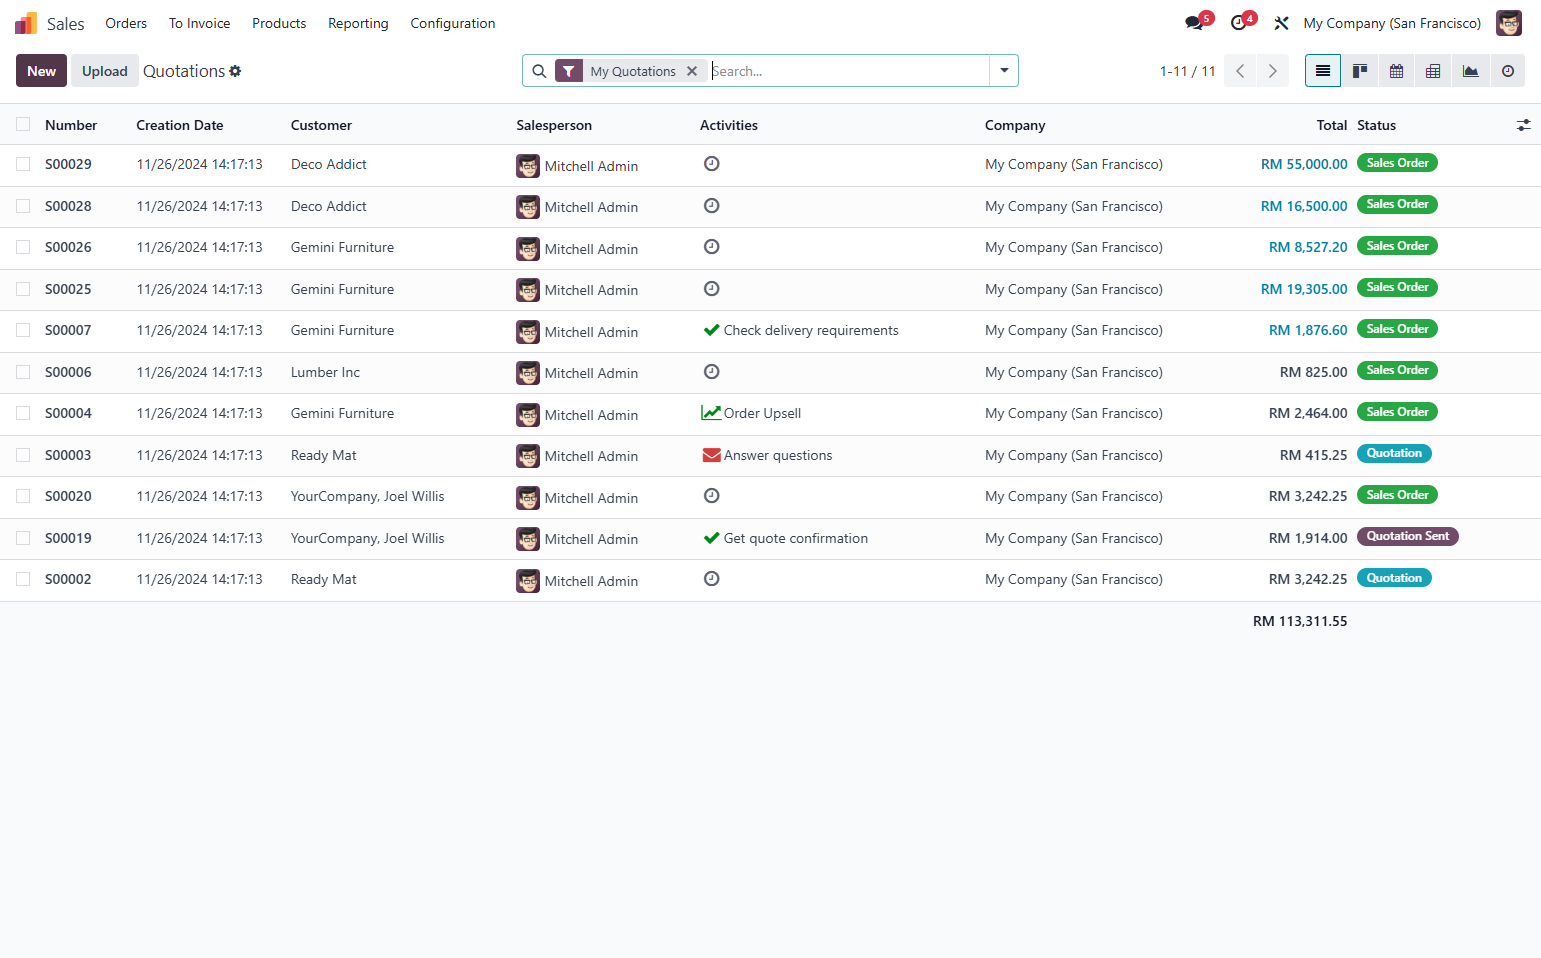The width and height of the screenshot is (1541, 958).
Task: Open the Configuration menu
Action: 453,23
